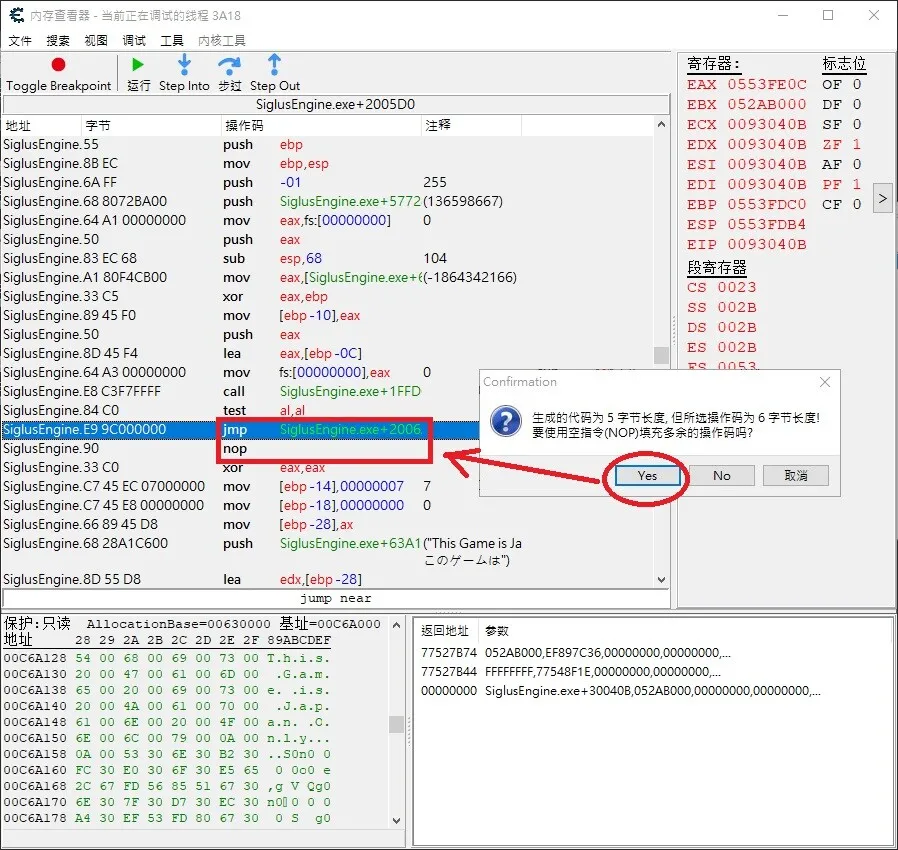Close the Confirmation dialog with X
The width and height of the screenshot is (898, 850).
pyautogui.click(x=824, y=382)
